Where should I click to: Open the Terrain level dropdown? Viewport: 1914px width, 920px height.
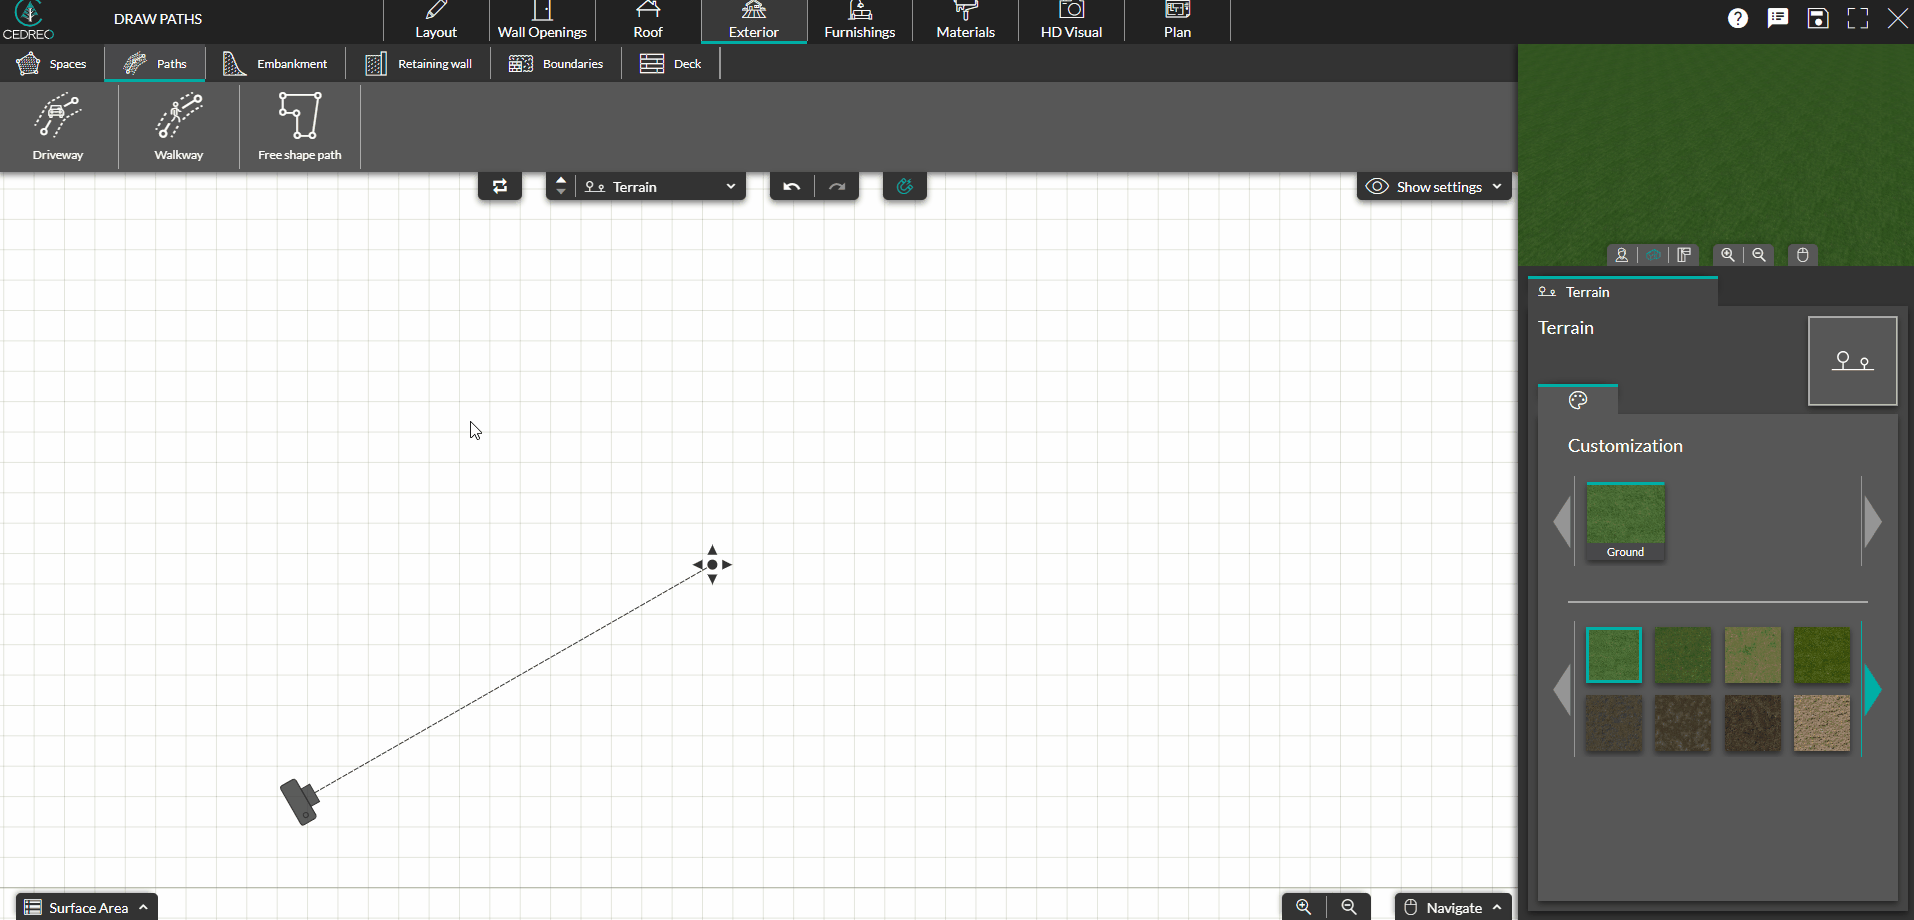(731, 186)
